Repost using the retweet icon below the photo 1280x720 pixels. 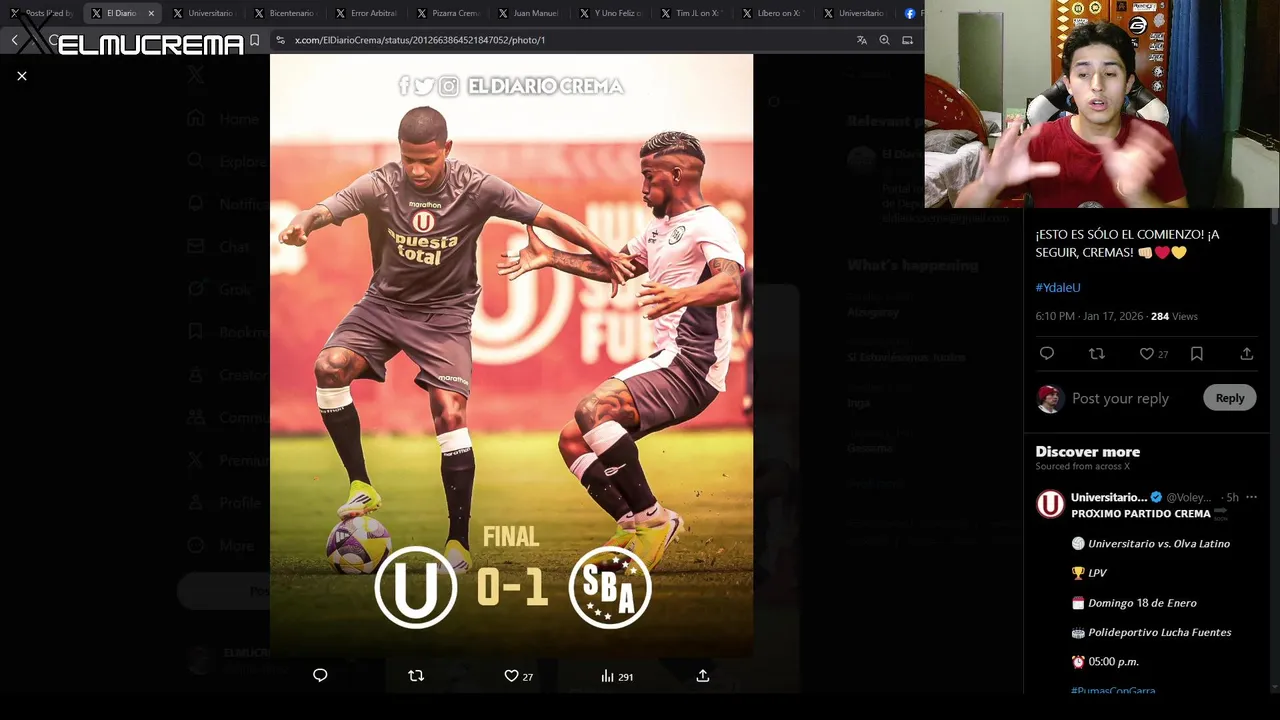click(x=416, y=675)
